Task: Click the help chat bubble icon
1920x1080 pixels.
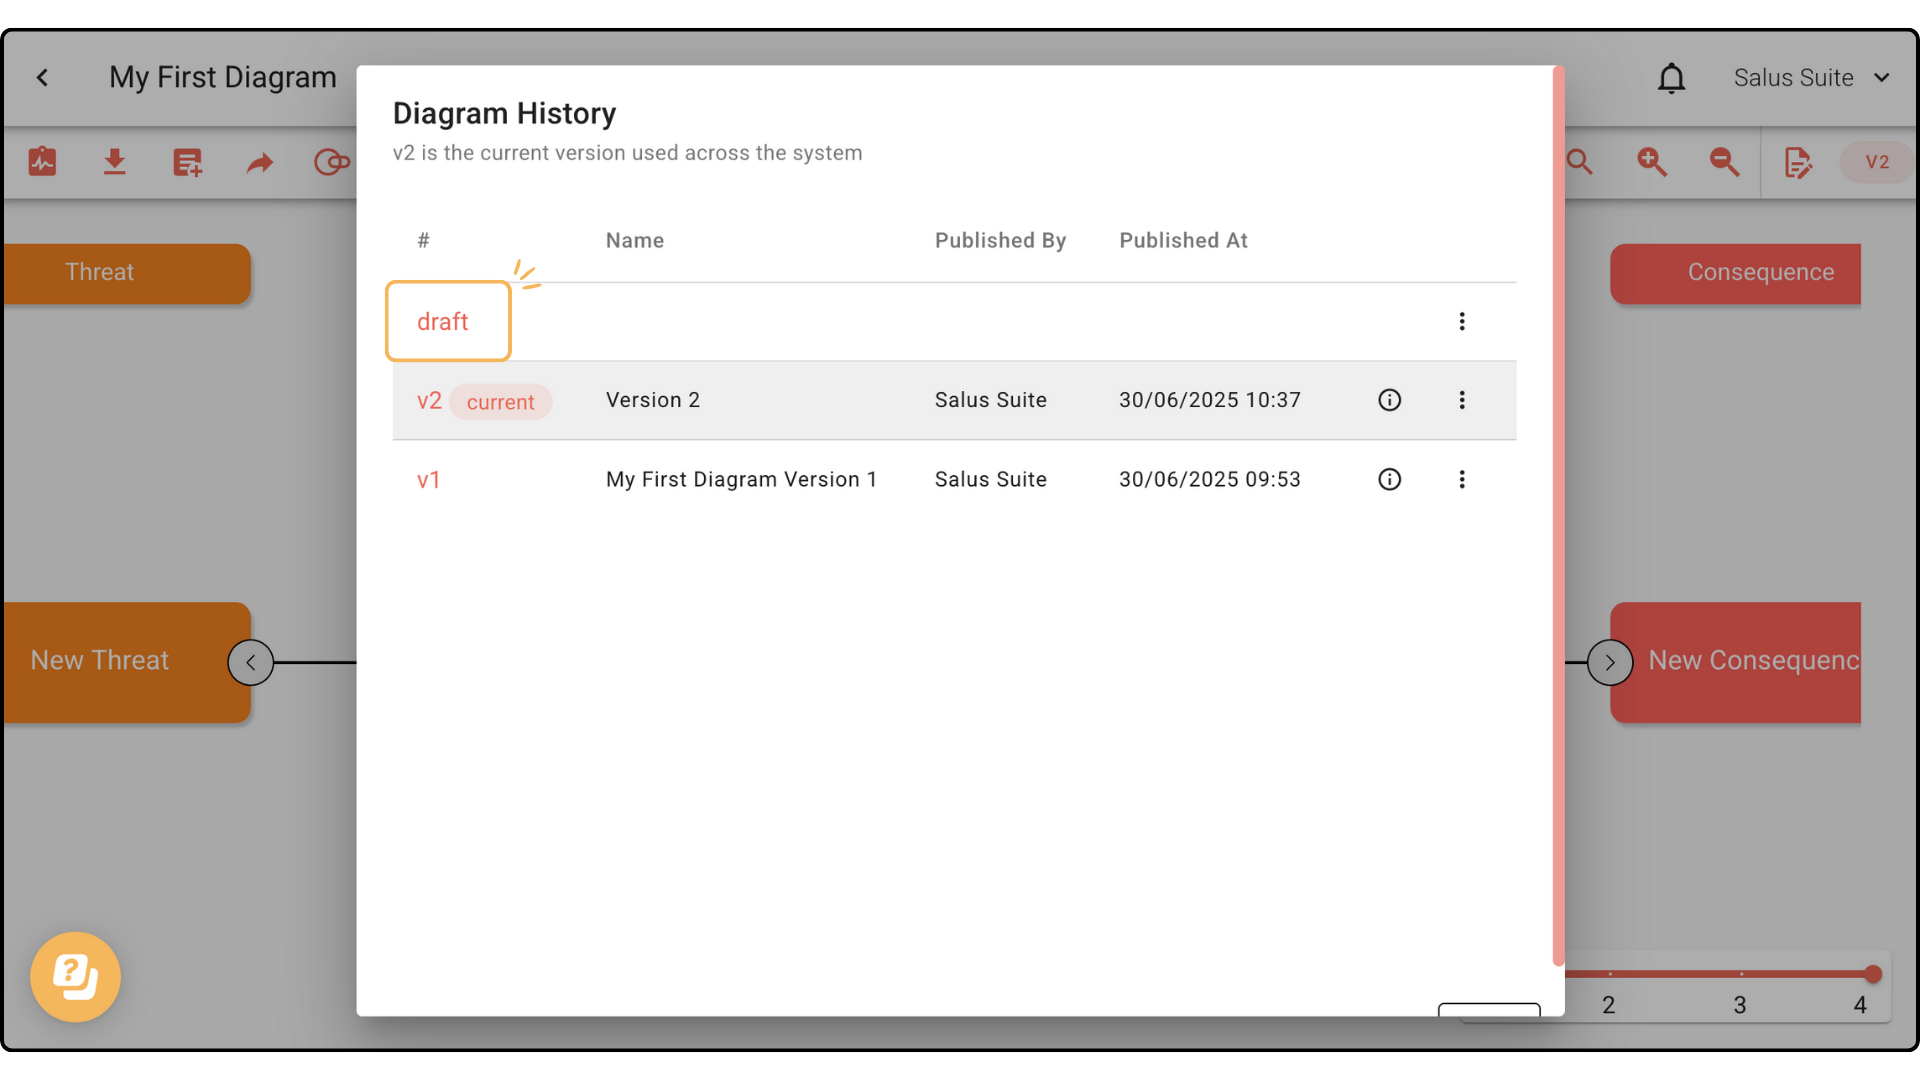Action: point(75,977)
